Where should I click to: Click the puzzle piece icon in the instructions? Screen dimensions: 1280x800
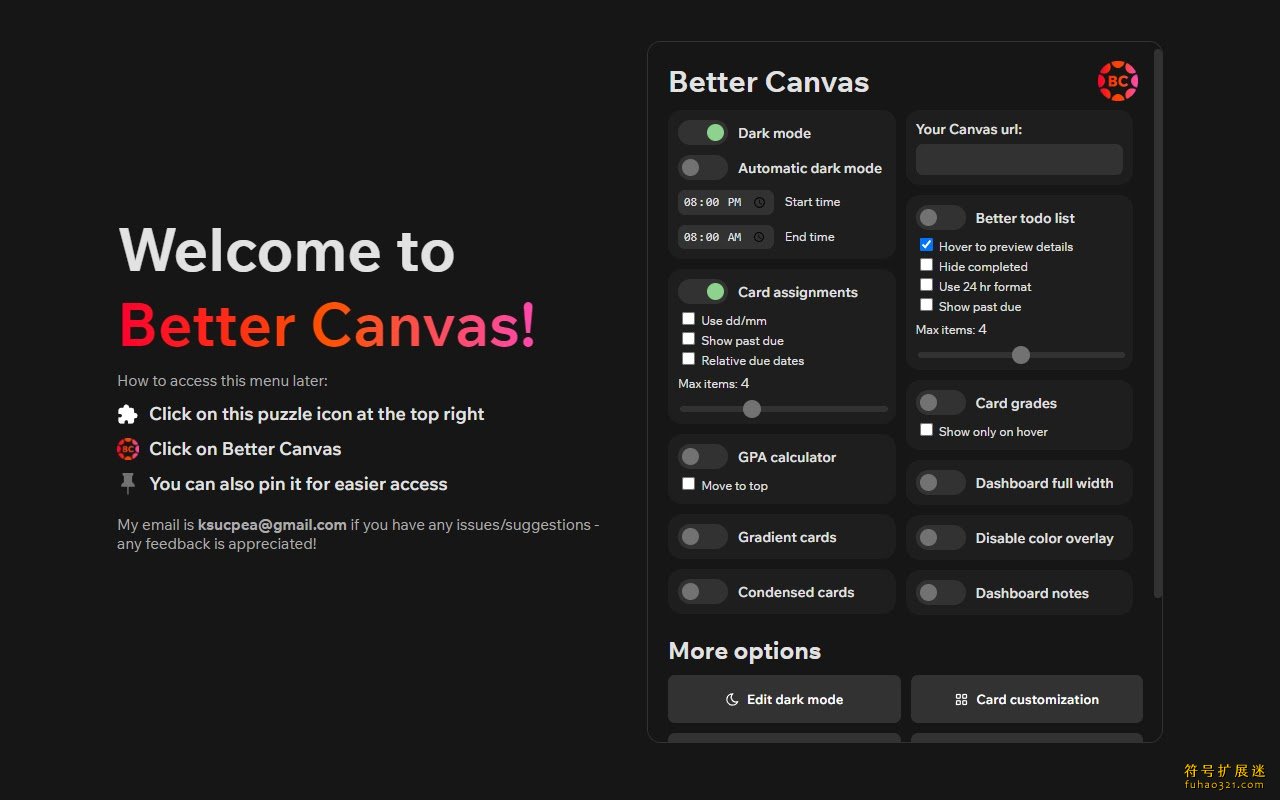pyautogui.click(x=127, y=414)
